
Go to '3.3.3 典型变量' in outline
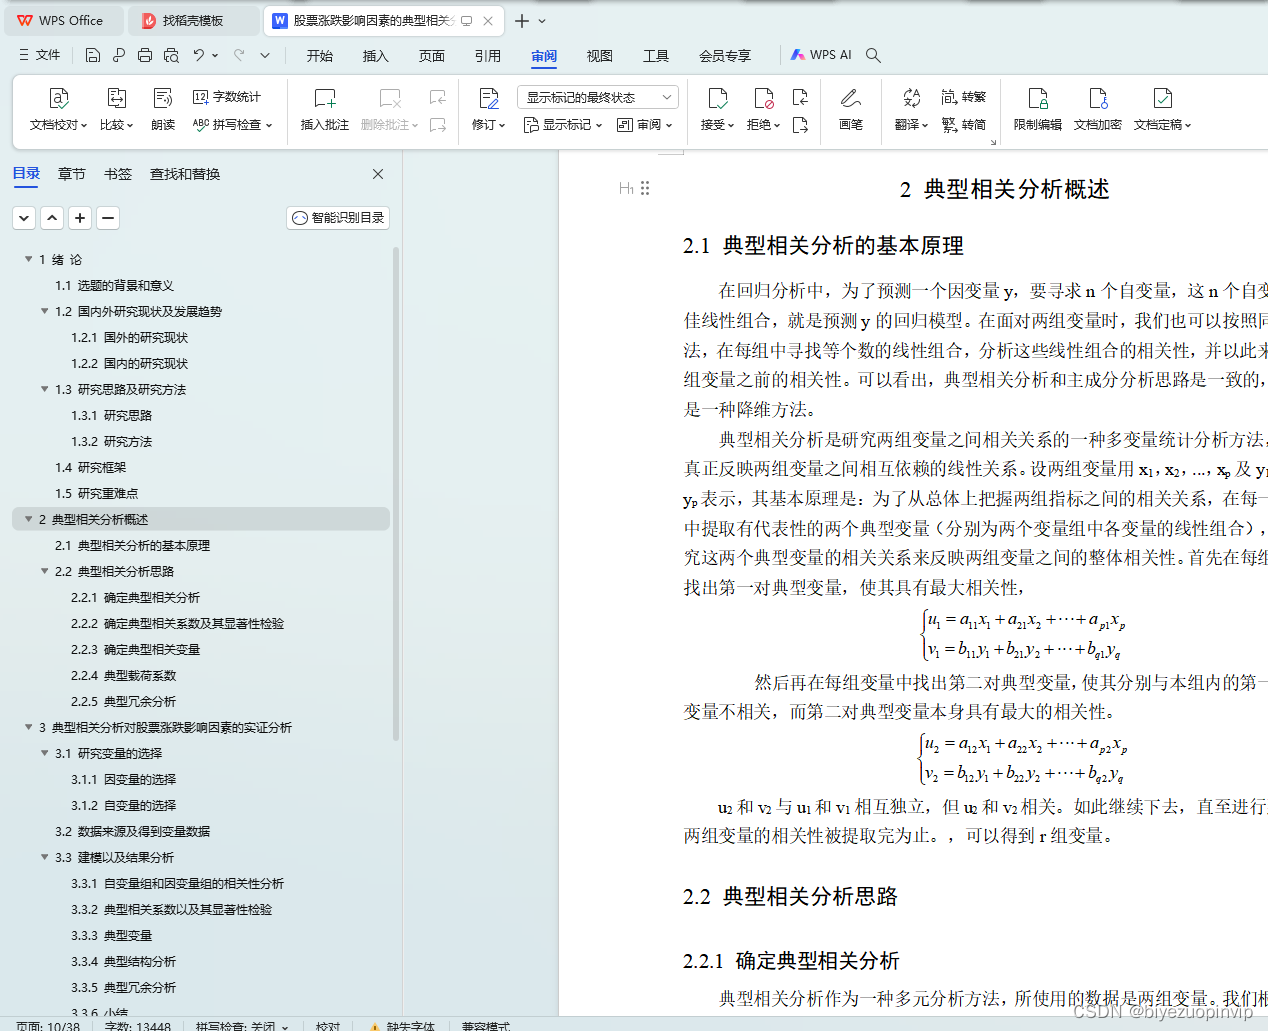coord(111,935)
